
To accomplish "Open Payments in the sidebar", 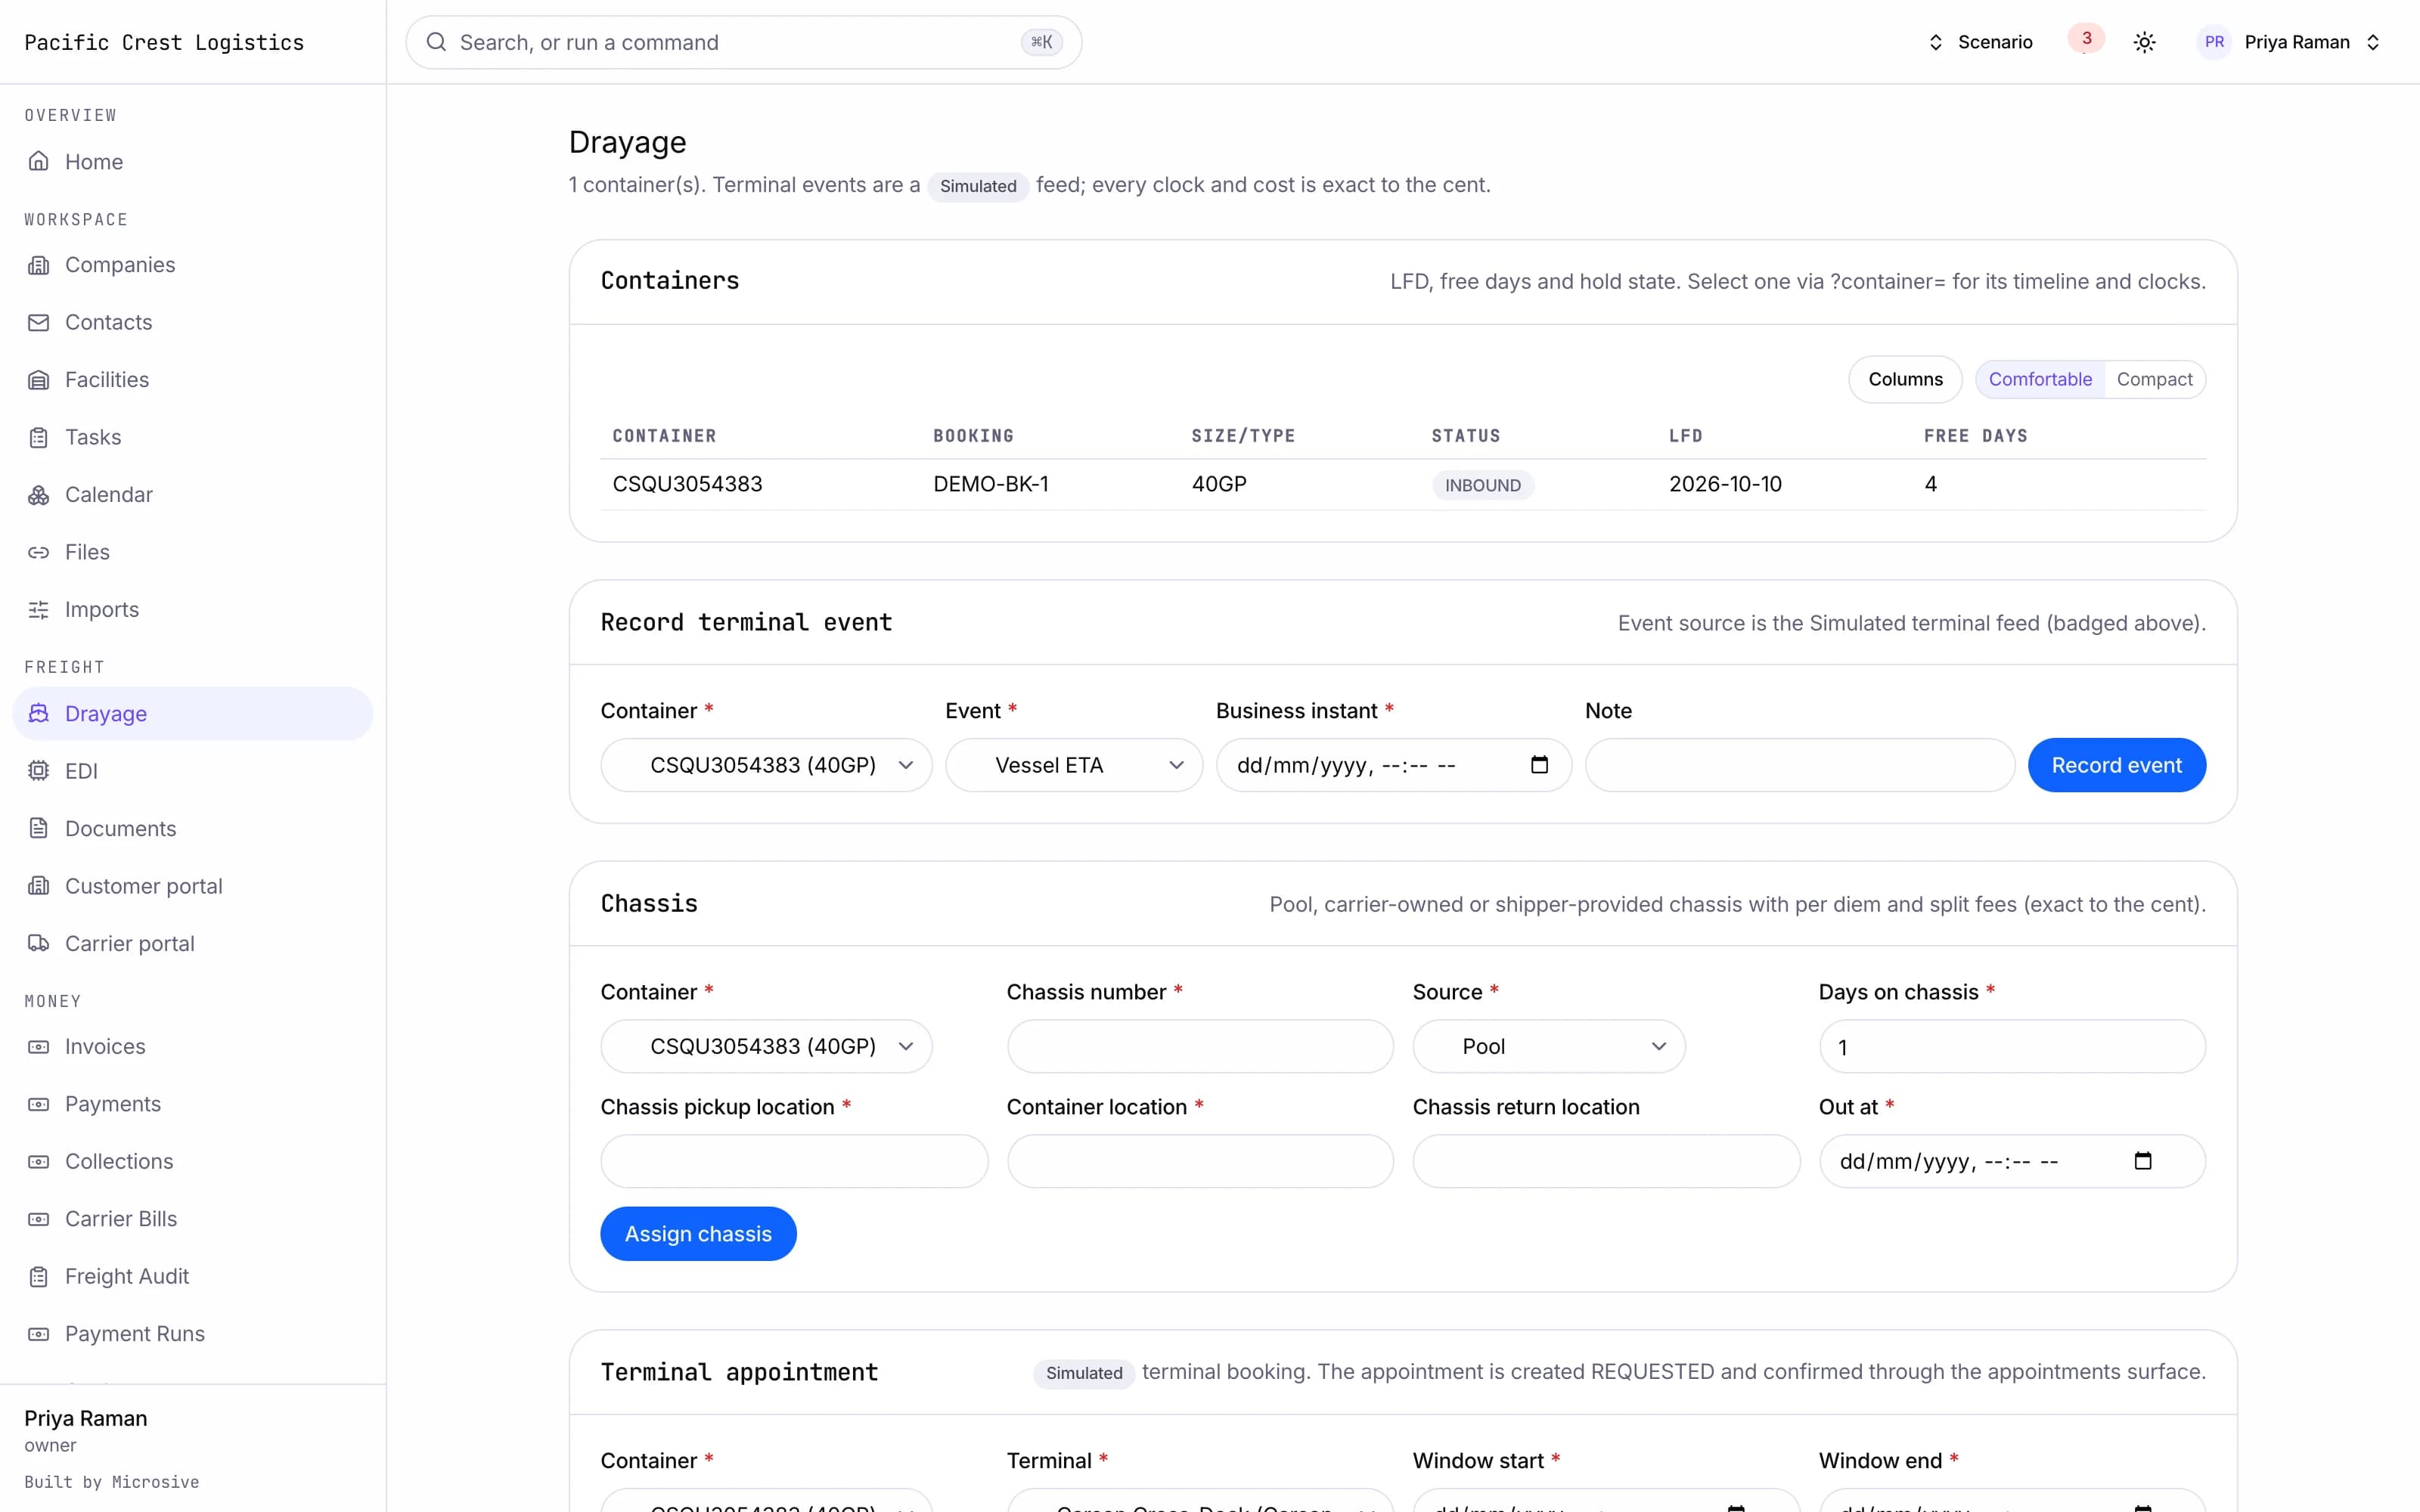I will point(192,1104).
